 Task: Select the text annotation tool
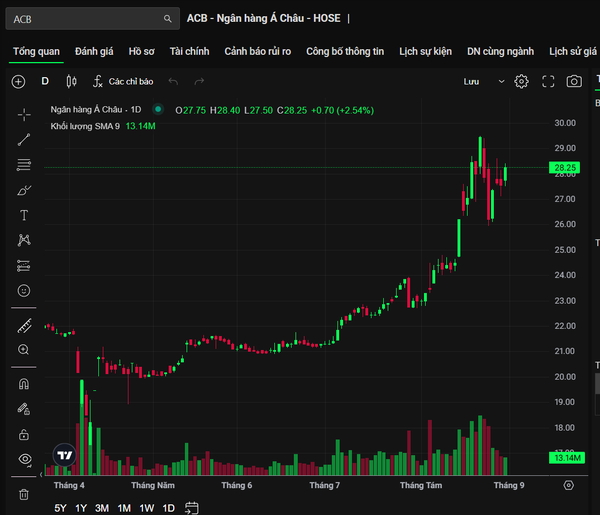coord(24,215)
